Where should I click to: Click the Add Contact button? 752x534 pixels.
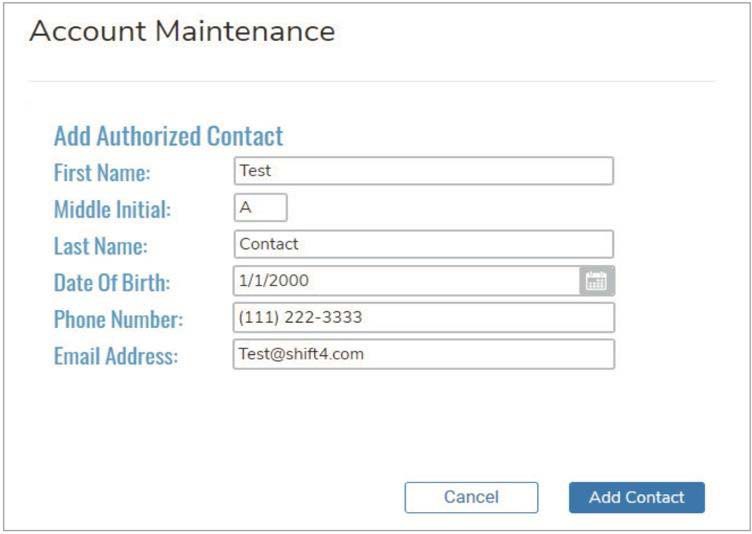(x=636, y=497)
